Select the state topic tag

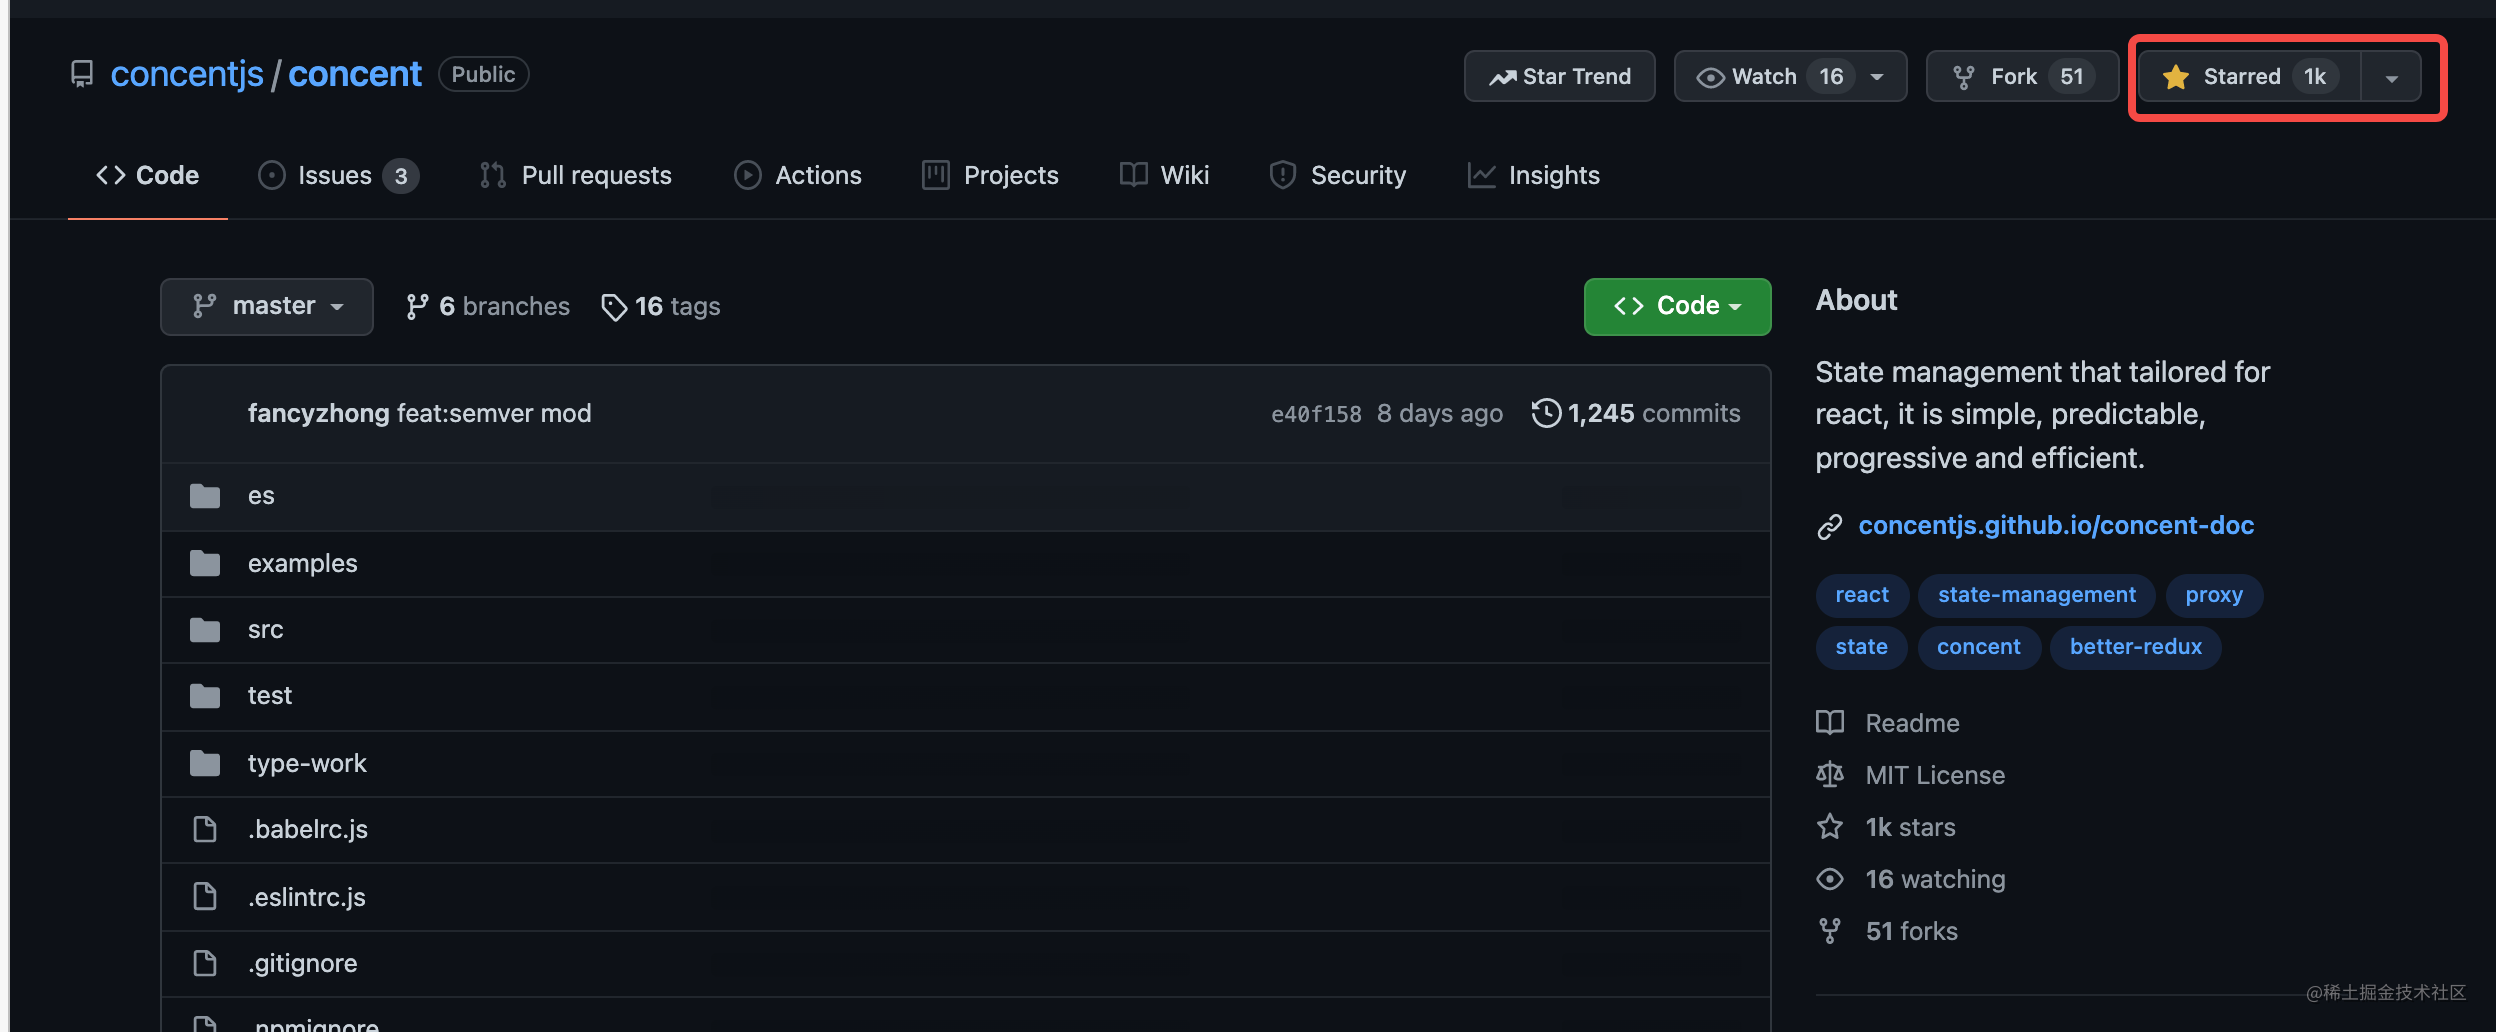tap(1861, 647)
